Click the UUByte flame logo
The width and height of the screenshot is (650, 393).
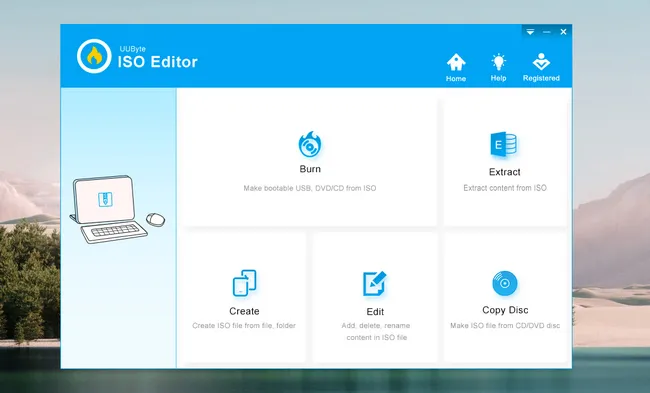(x=94, y=56)
